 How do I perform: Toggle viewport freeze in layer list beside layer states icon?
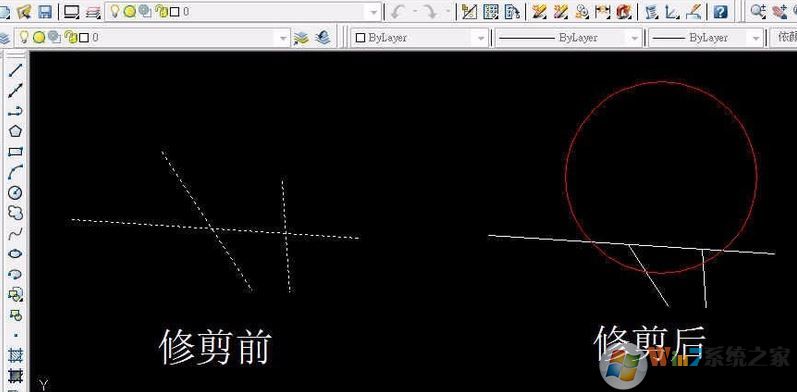pos(145,12)
